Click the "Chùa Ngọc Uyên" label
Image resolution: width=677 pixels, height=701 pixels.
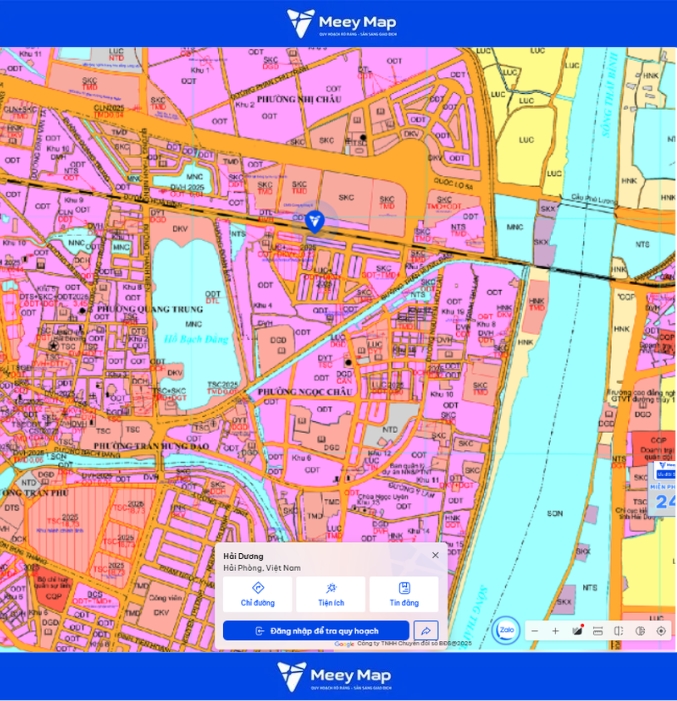click(x=383, y=497)
